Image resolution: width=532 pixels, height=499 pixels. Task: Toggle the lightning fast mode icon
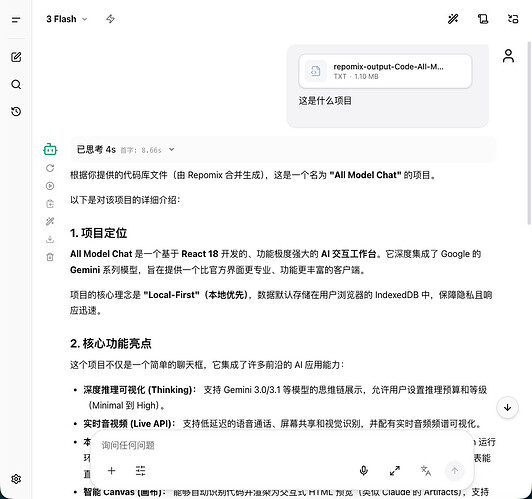tap(111, 19)
